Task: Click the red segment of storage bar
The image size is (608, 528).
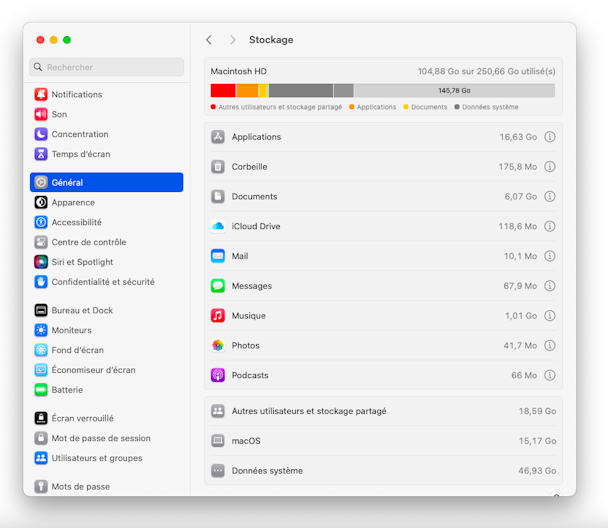Action: (223, 90)
